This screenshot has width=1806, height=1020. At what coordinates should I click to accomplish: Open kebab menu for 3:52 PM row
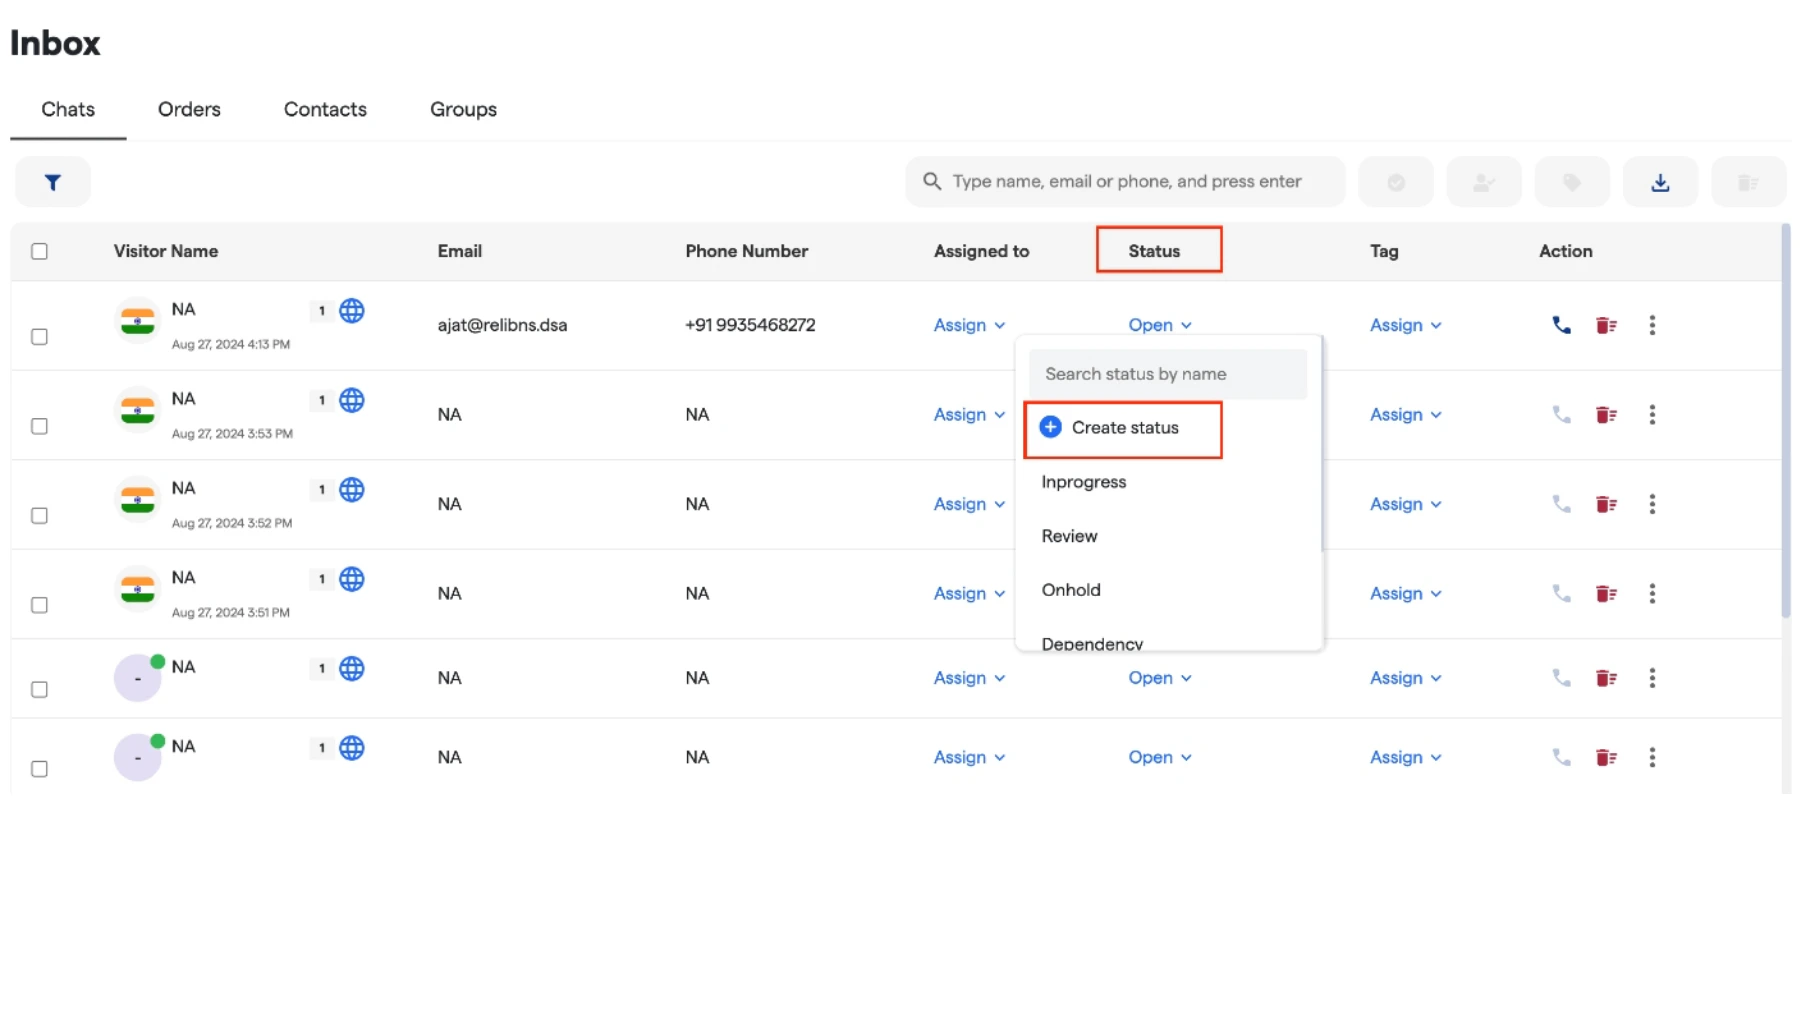pyautogui.click(x=1651, y=504)
